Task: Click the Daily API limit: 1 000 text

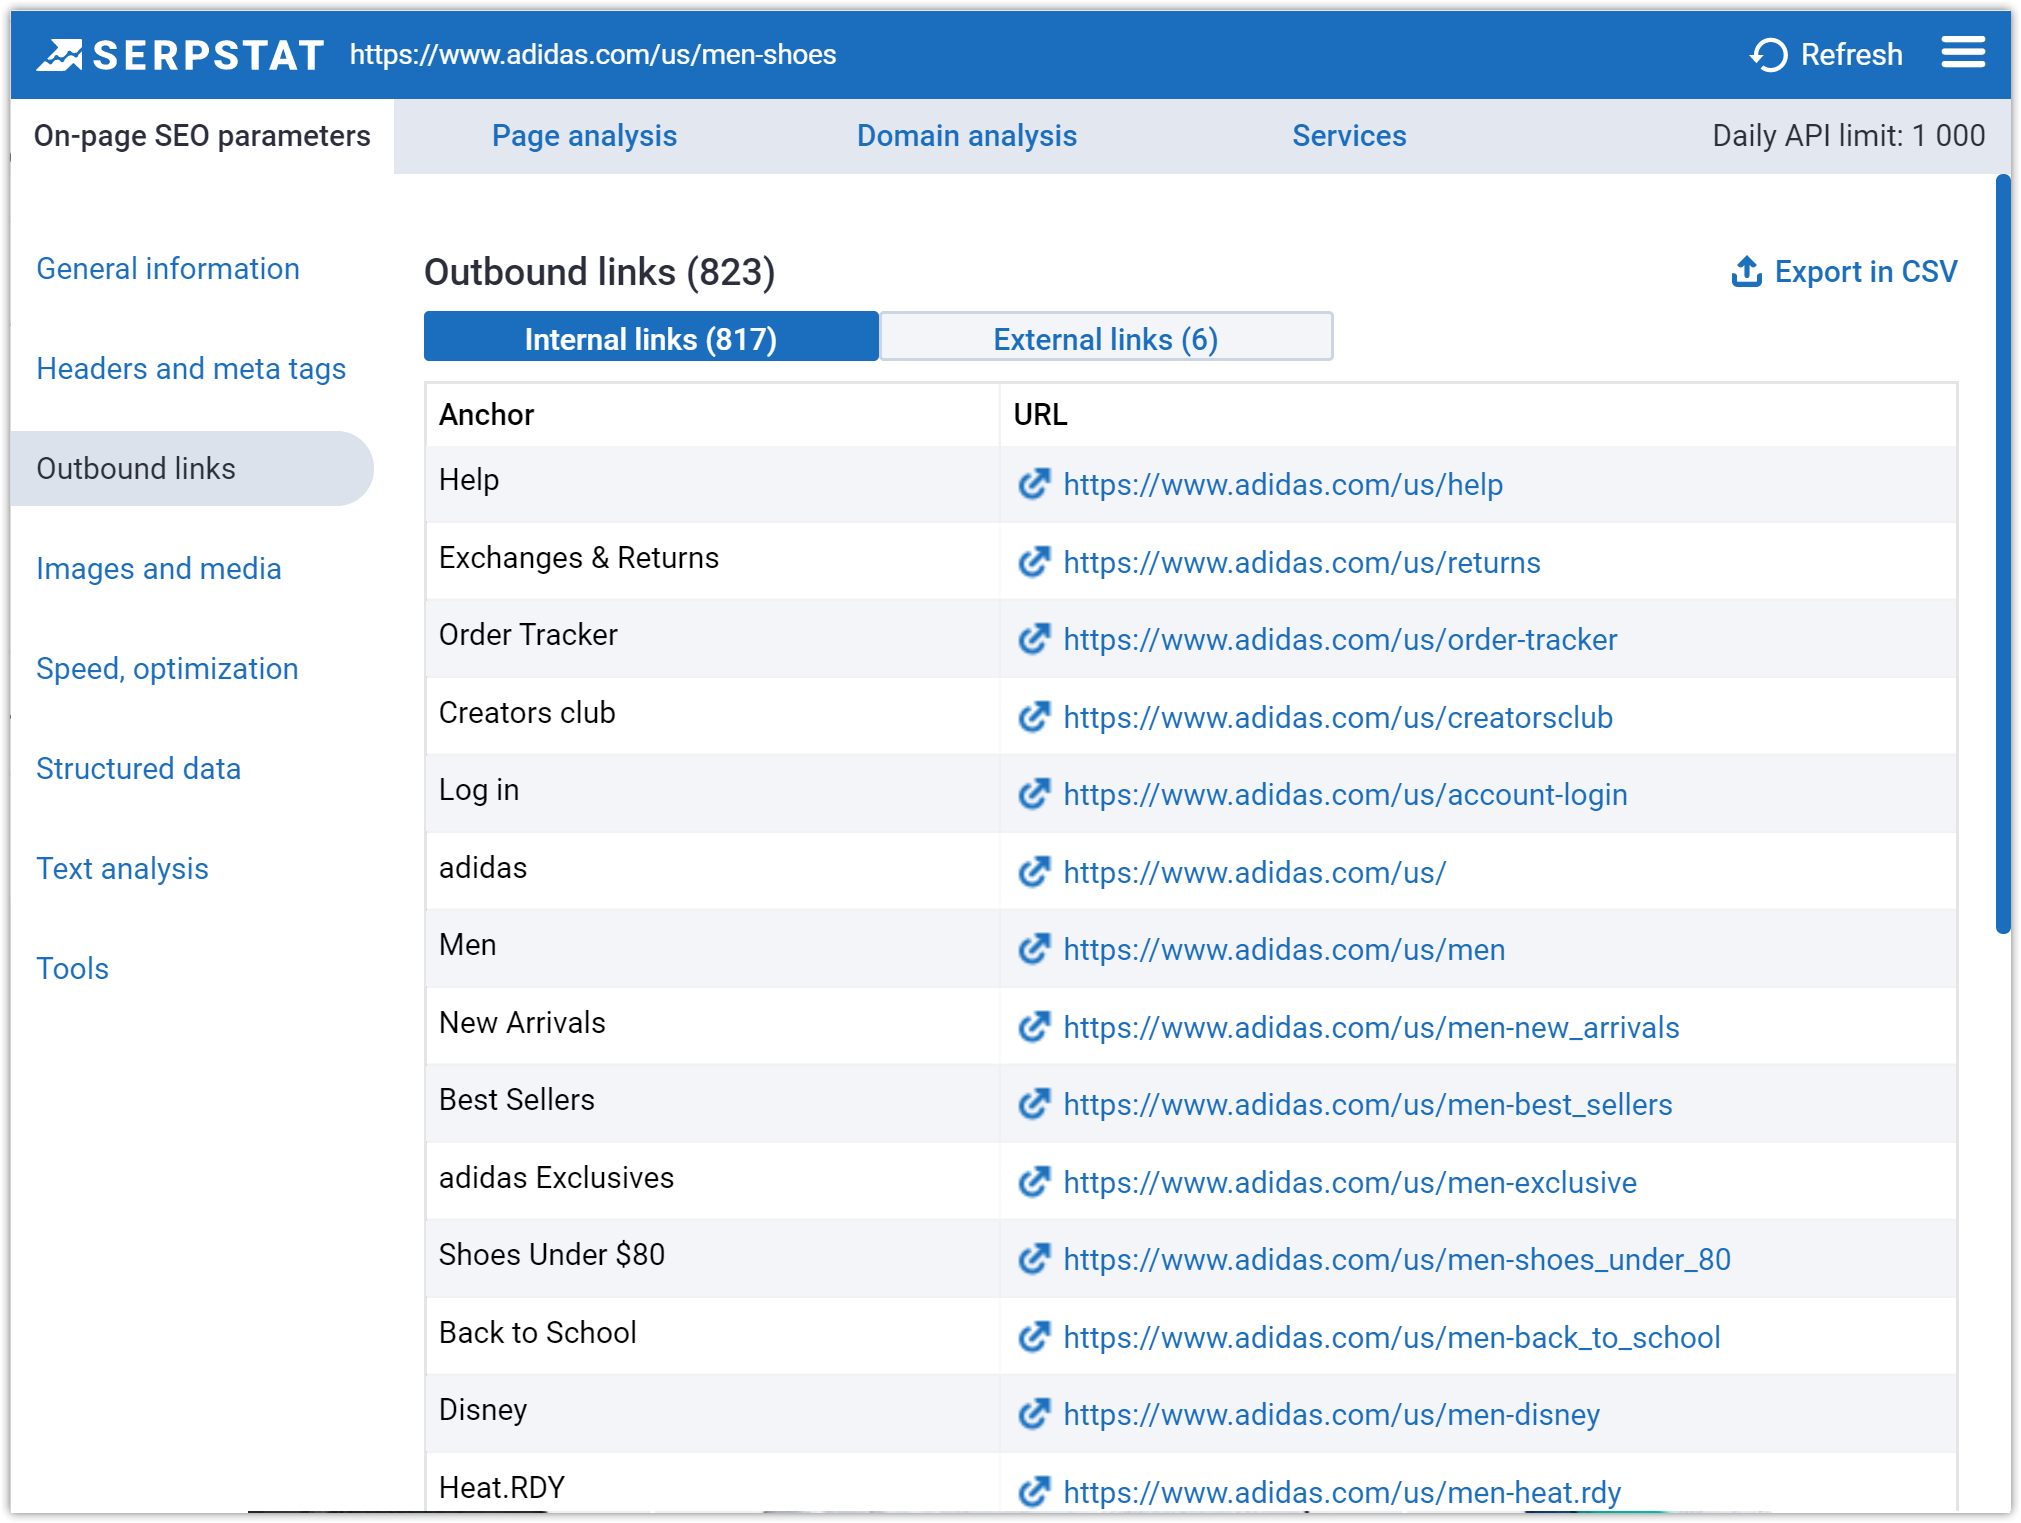Action: [1848, 136]
